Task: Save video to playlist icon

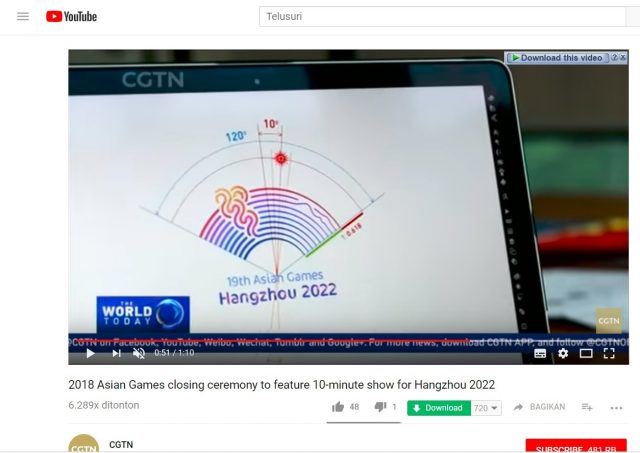Action: click(x=587, y=407)
